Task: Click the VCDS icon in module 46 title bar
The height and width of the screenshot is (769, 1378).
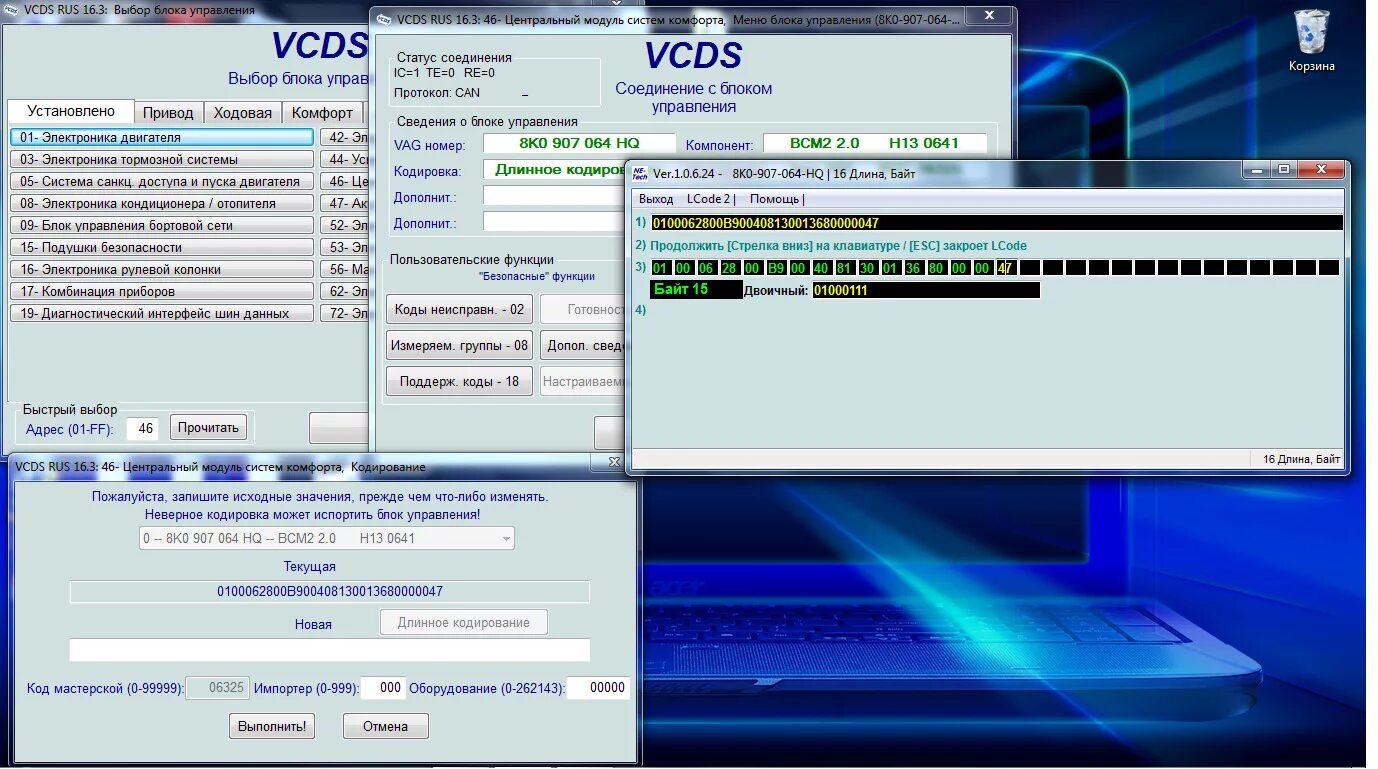Action: coord(383,19)
